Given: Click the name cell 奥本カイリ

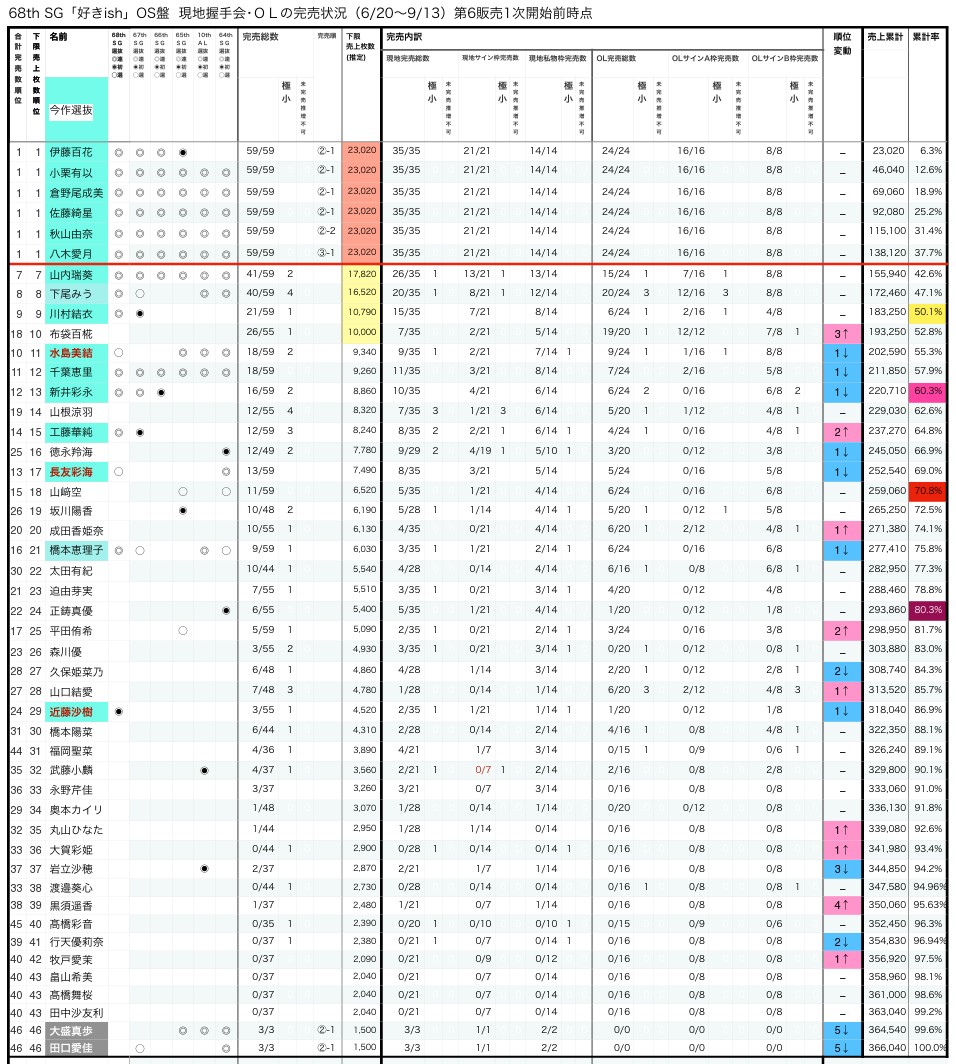Looking at the screenshot, I should [x=77, y=810].
